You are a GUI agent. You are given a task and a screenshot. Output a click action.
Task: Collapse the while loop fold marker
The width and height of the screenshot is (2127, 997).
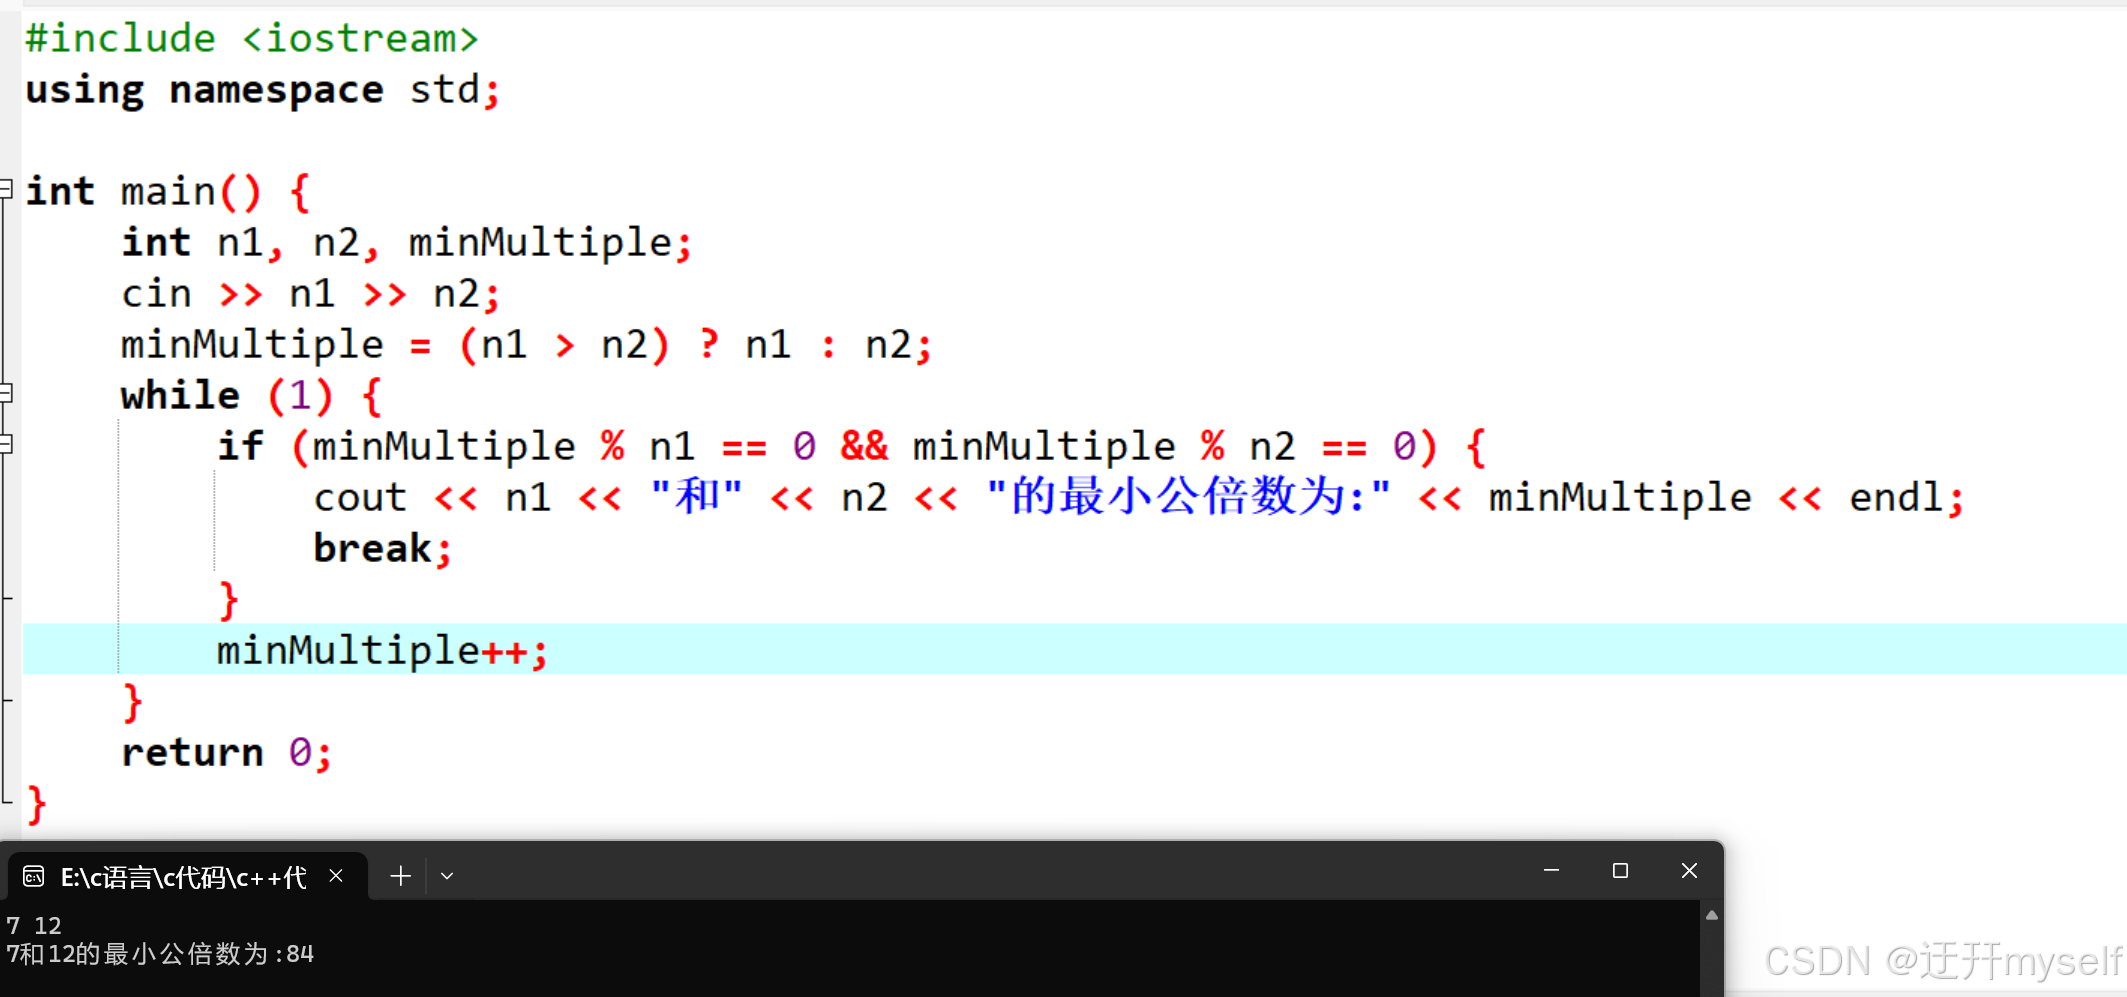tap(5, 393)
